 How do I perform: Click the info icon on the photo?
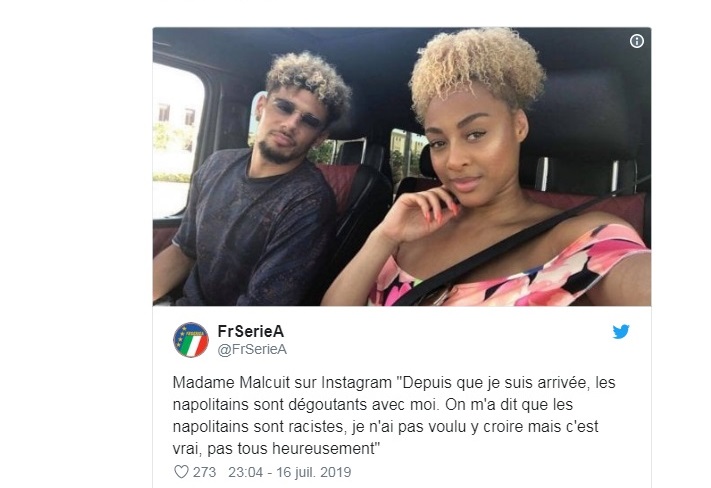637,41
